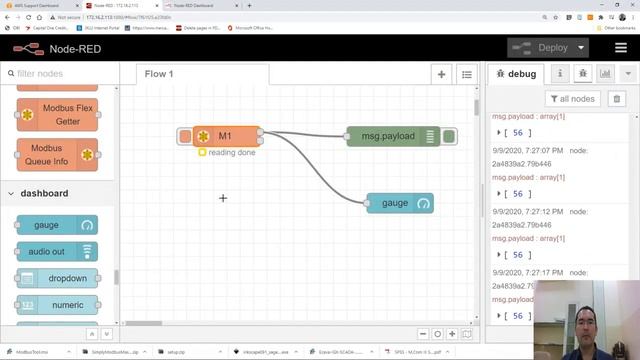The height and width of the screenshot is (360, 640).
Task: Click the Deploy button
Action: pyautogui.click(x=541, y=48)
